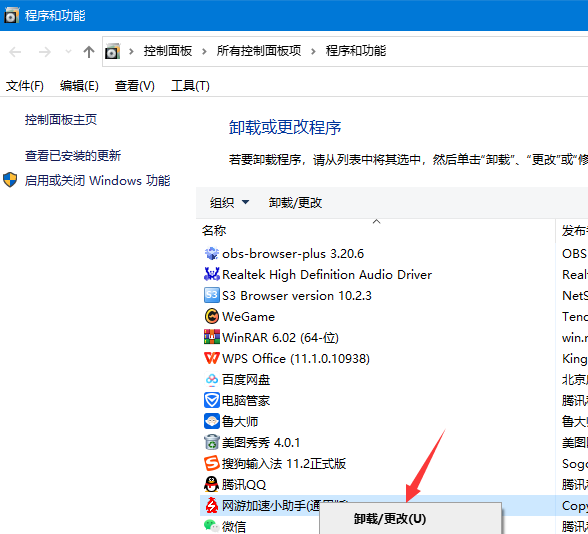Click the 微信 program icon

coord(212,526)
